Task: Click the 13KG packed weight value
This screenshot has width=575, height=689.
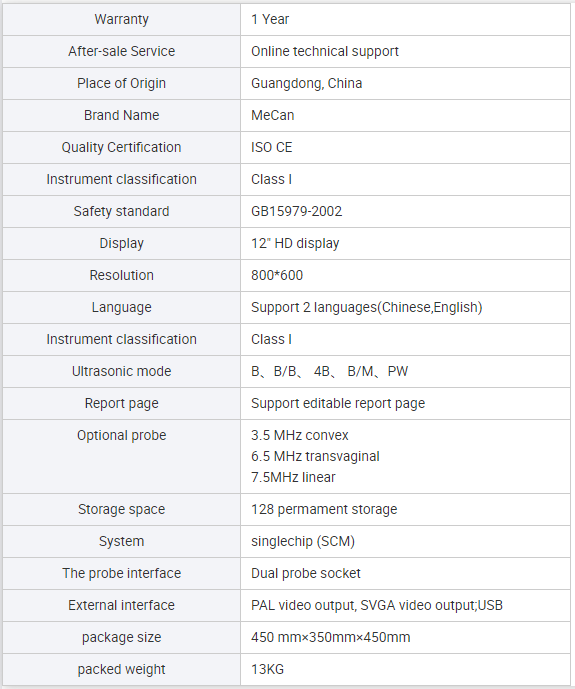Action: 267,669
